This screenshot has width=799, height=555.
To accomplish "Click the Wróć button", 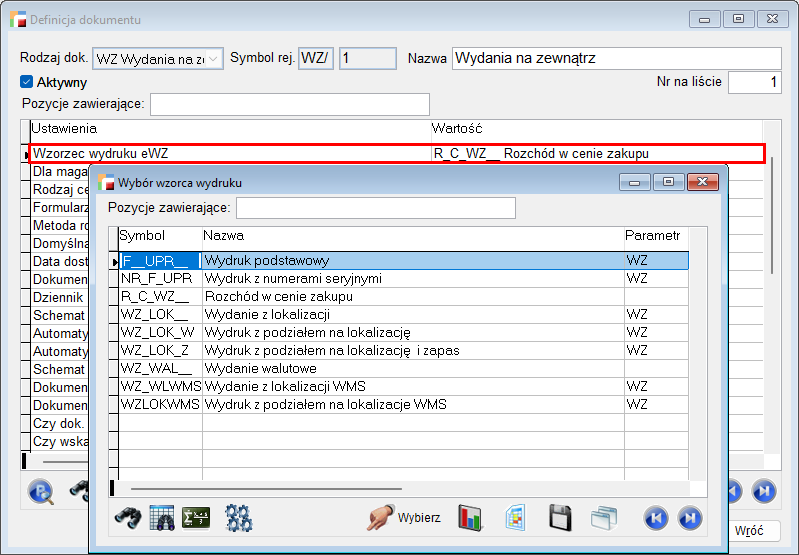I will coord(750,530).
